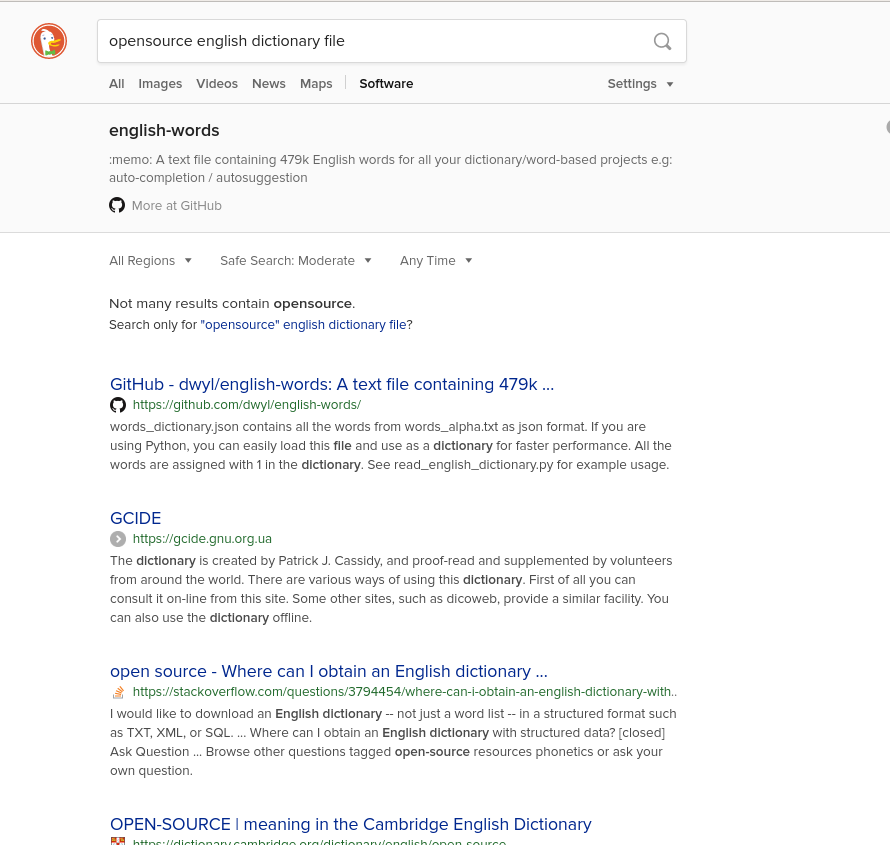Click the GitHub icon beside More at GitHub
The height and width of the screenshot is (845, 890).
pyautogui.click(x=117, y=205)
